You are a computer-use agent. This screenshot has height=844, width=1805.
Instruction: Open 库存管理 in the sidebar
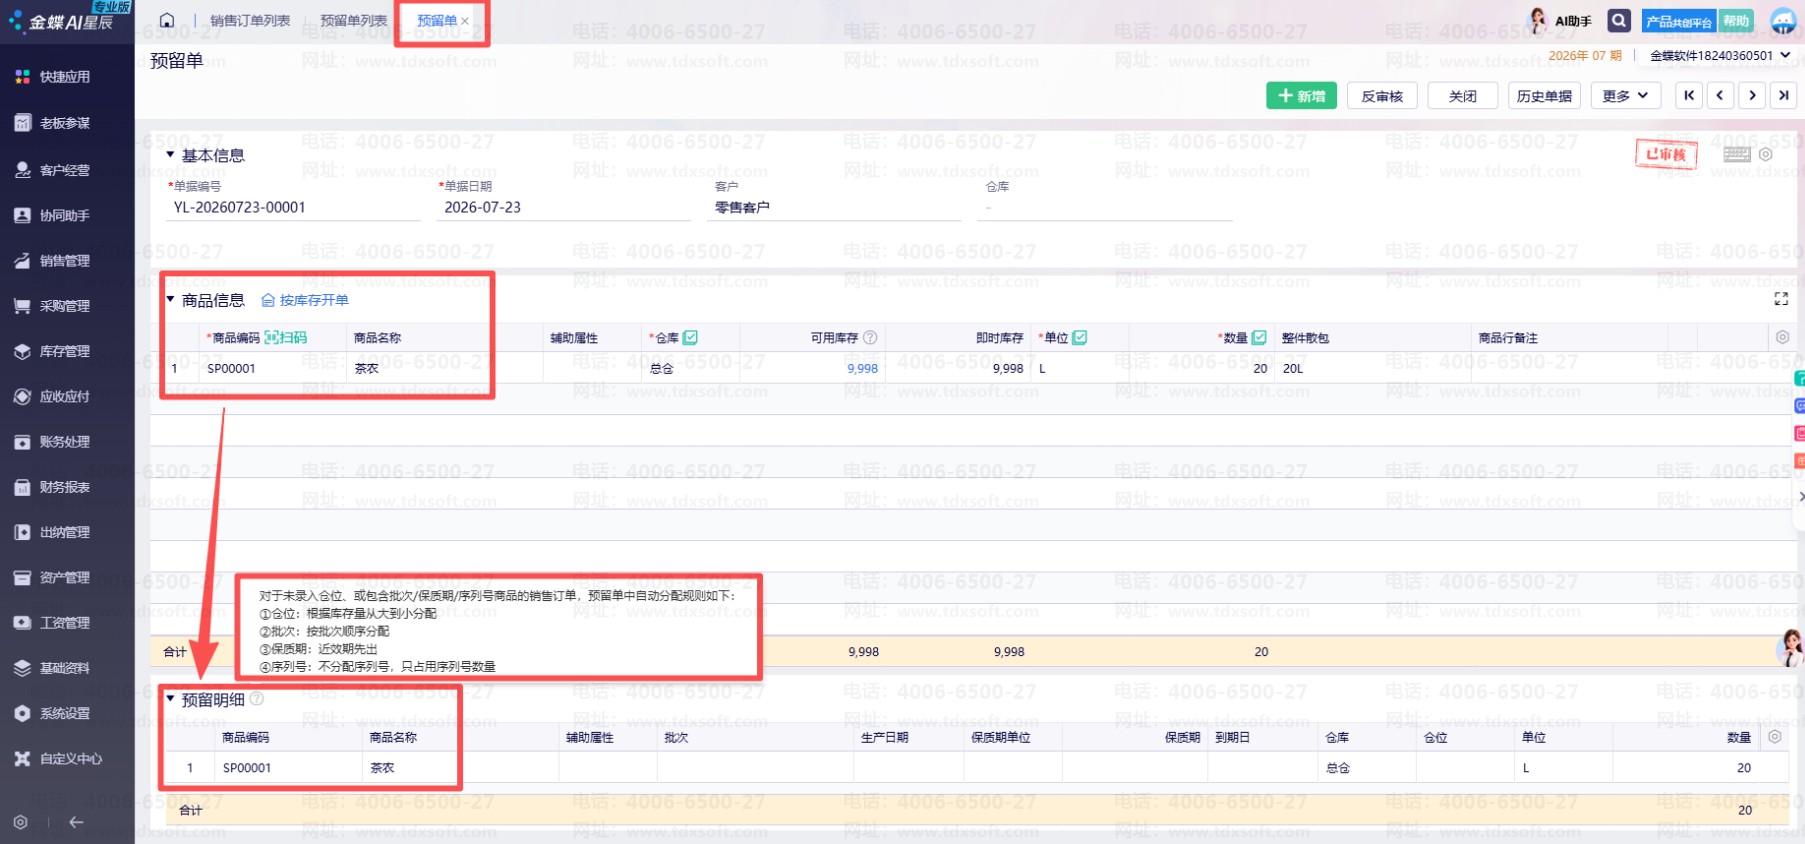[x=65, y=351]
